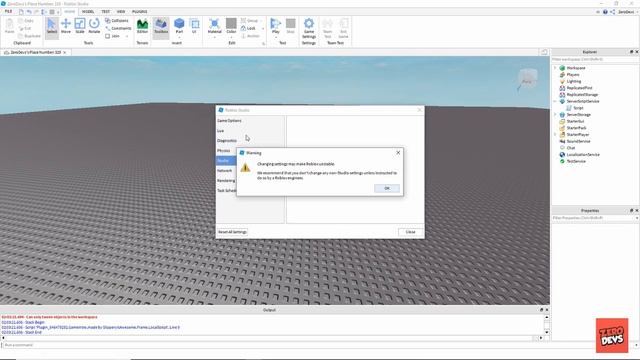Toggle the Constraints option
Screen dimensions: 640x360
(118, 28)
